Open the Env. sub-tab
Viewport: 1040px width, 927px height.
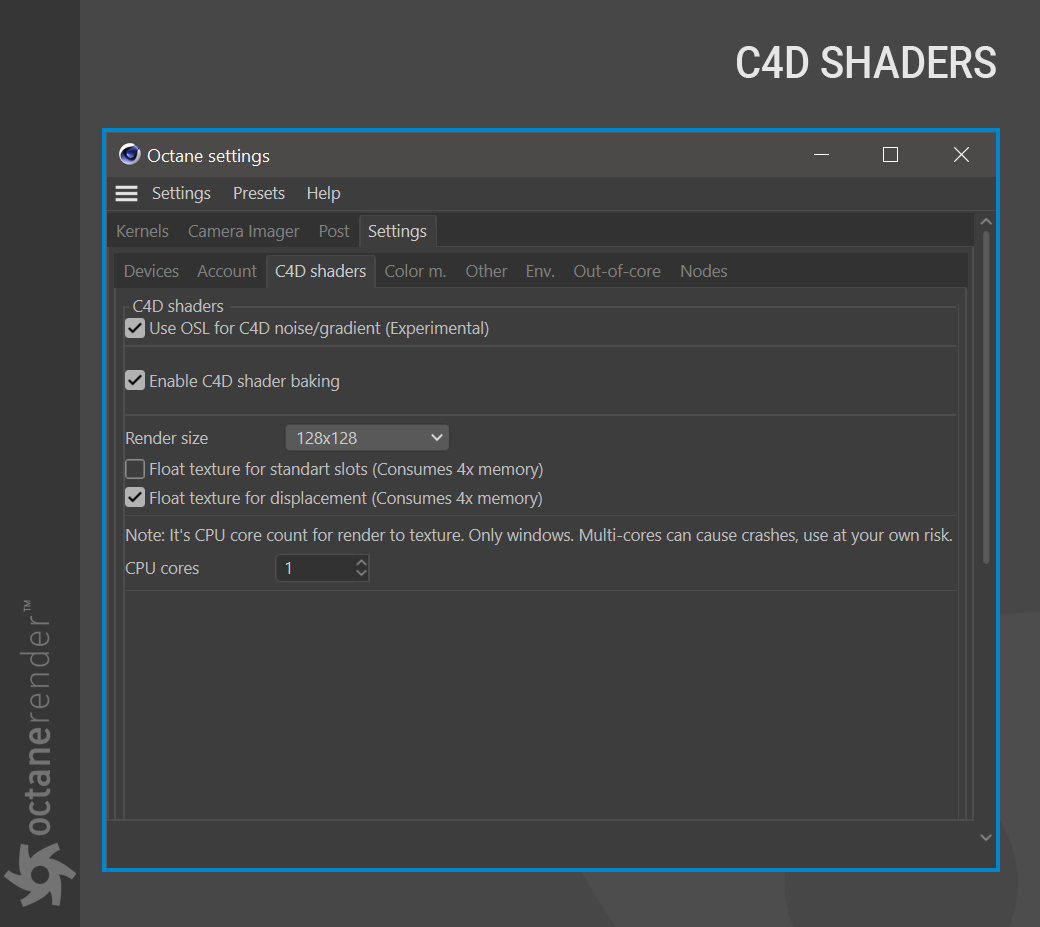[540, 271]
